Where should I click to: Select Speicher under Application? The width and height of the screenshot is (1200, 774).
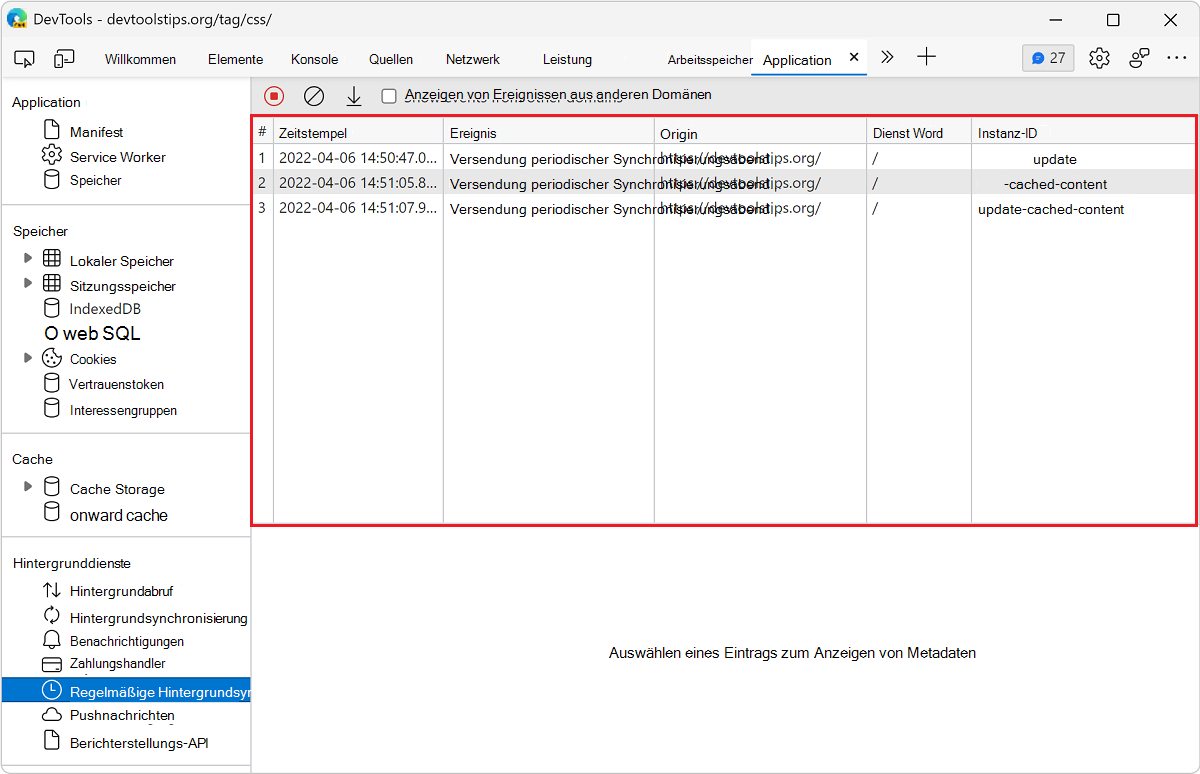pyautogui.click(x=95, y=181)
